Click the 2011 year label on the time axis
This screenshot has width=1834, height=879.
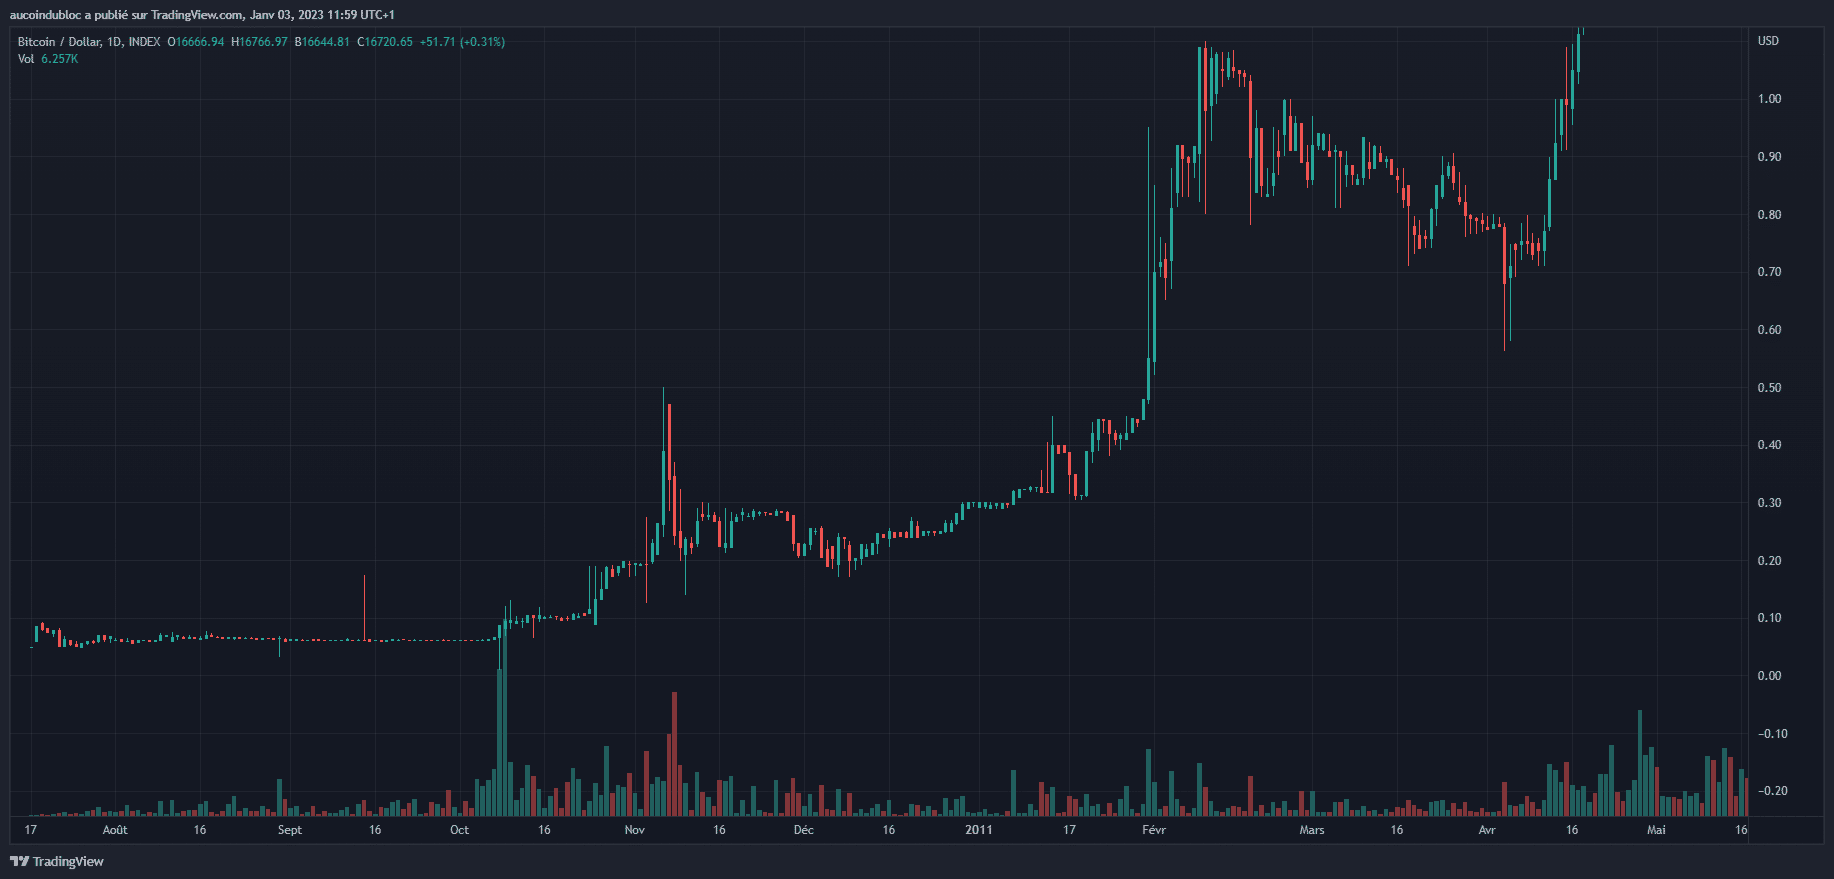coord(979,830)
